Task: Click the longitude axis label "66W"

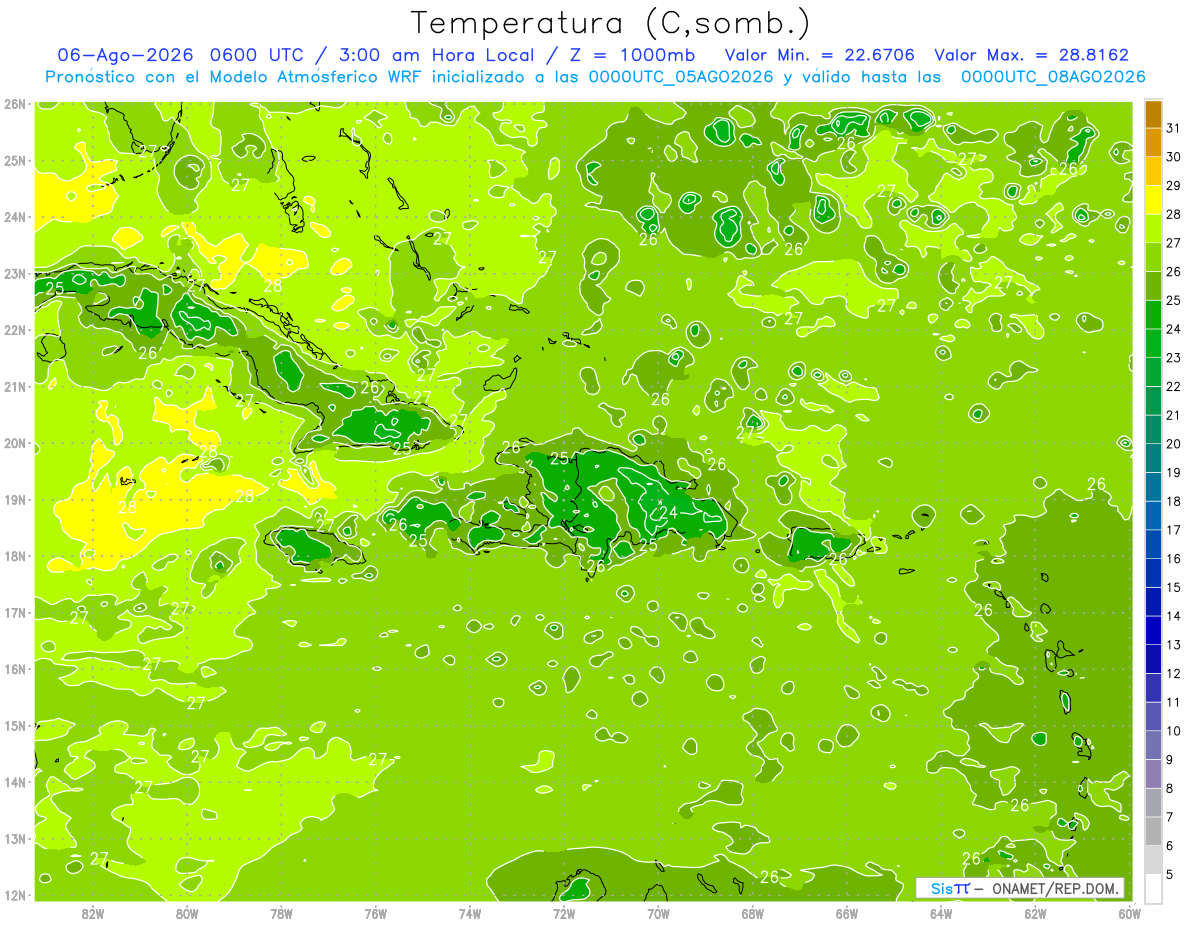Action: click(846, 913)
